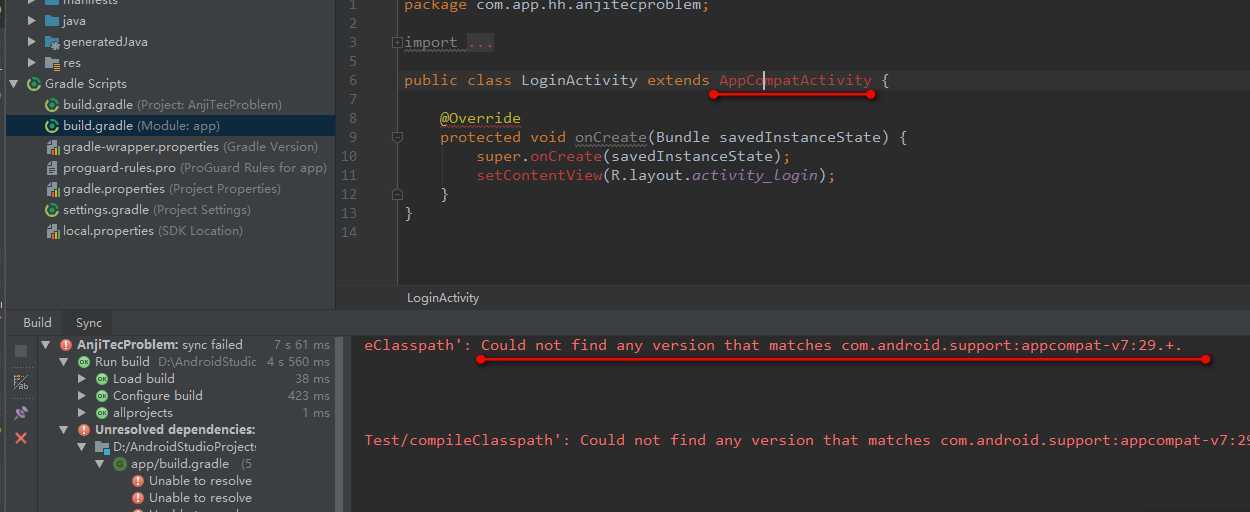The height and width of the screenshot is (512, 1250).
Task: Click the gradle.properties file icon
Action: pos(53,189)
